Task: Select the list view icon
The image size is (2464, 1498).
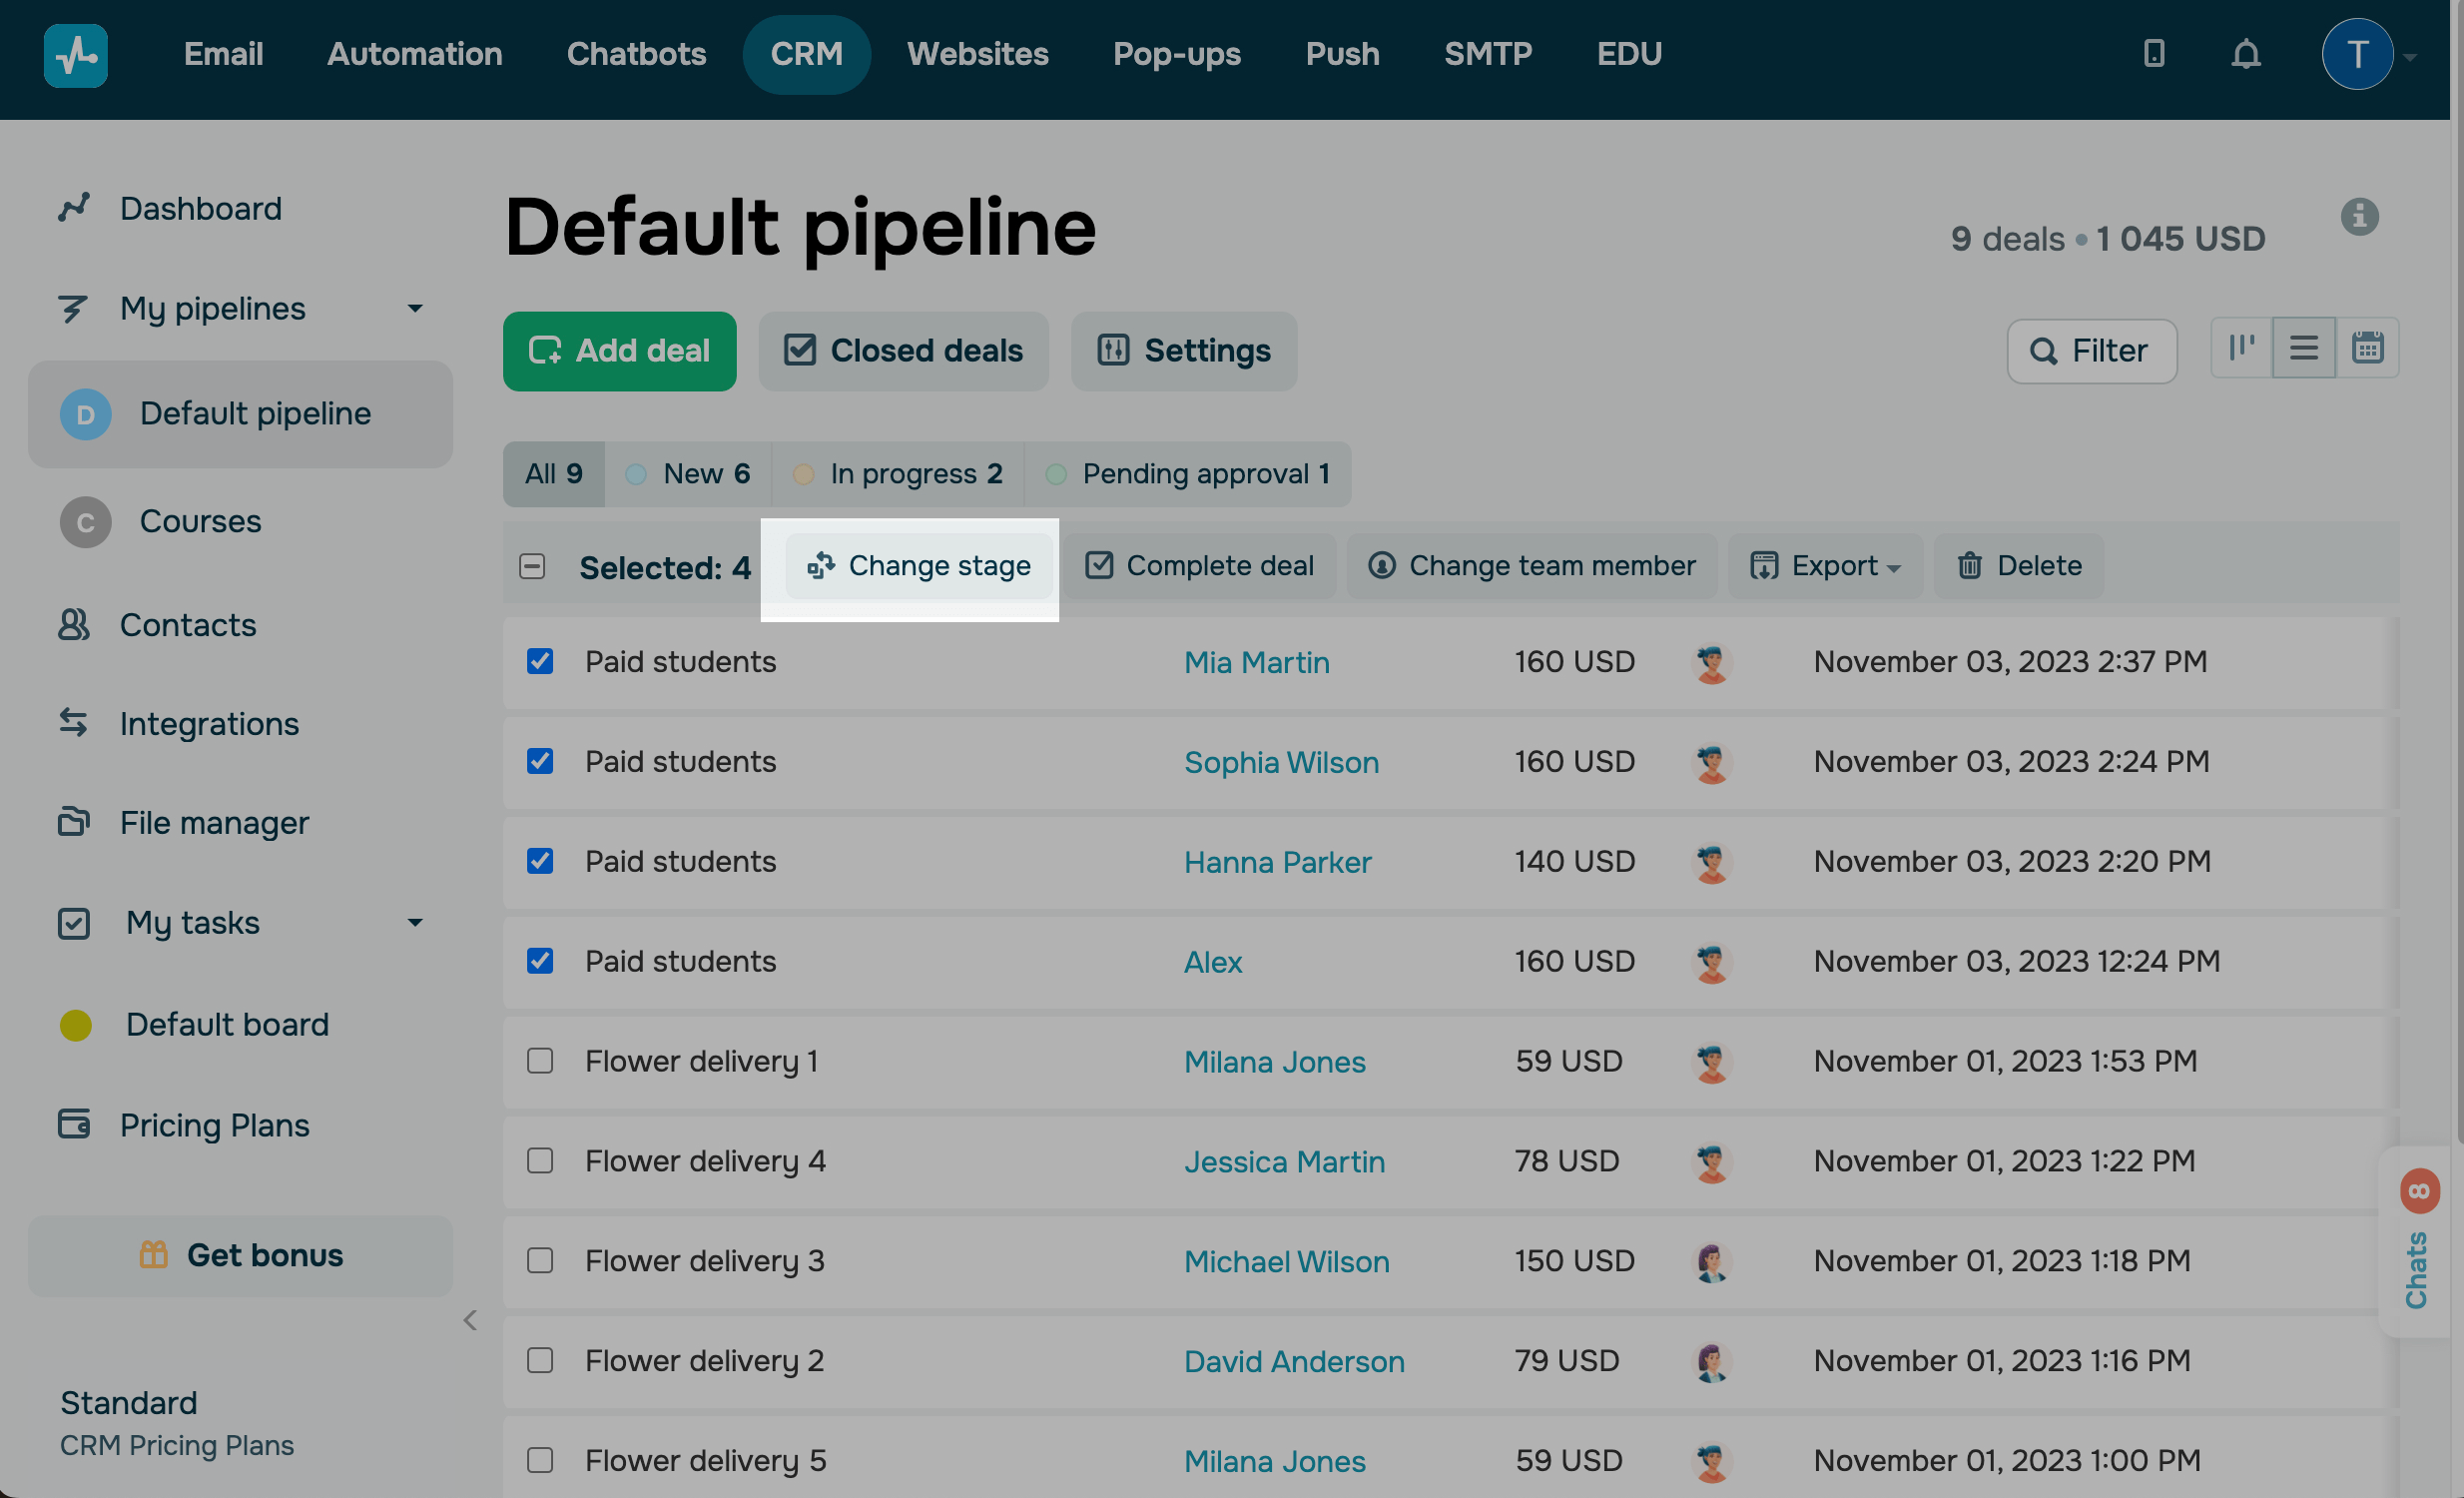Action: click(x=2304, y=348)
